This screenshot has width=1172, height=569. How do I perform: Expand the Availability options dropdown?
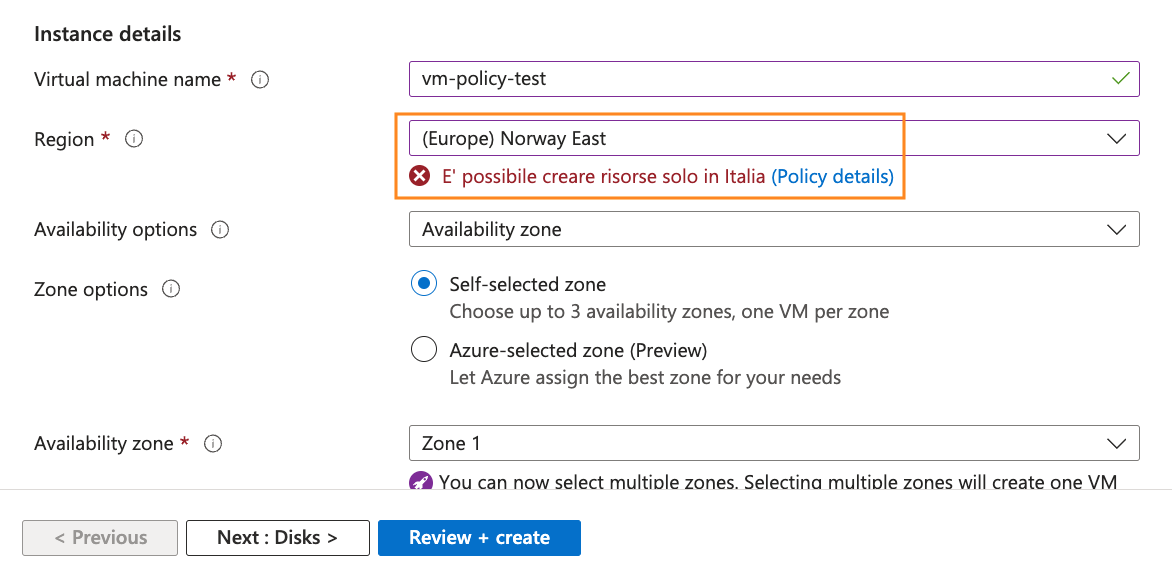773,229
